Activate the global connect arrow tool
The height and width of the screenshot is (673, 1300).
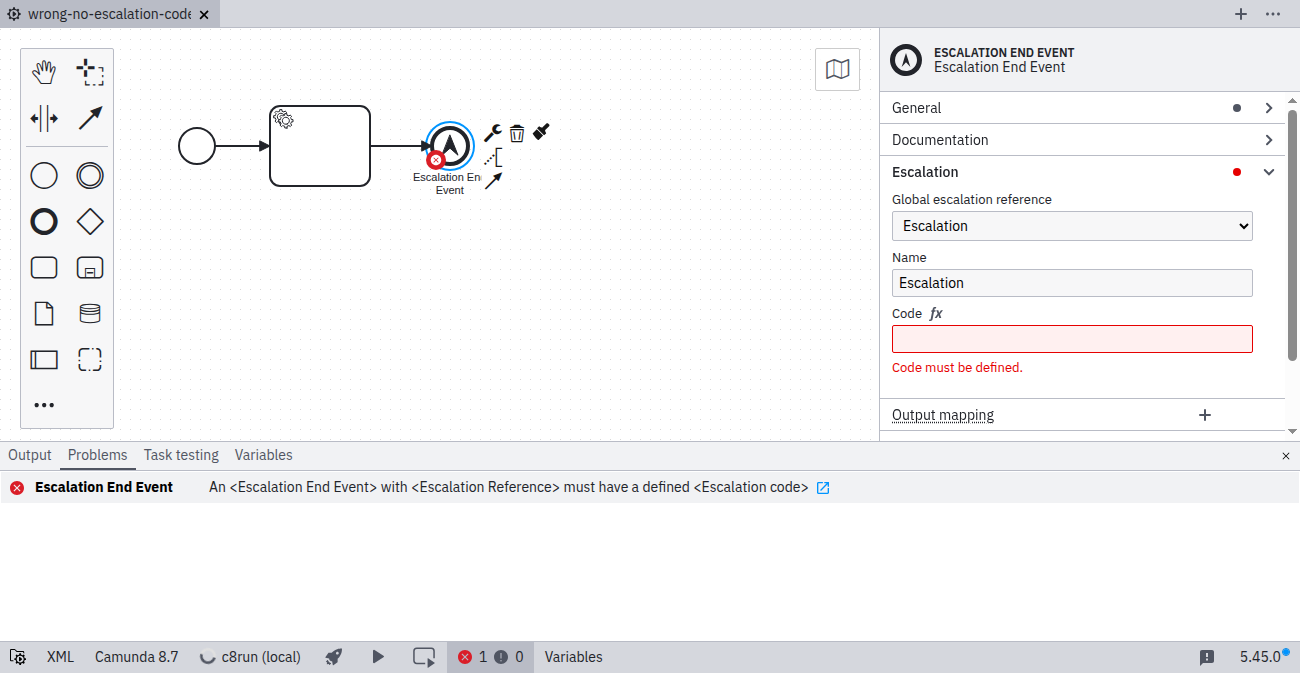point(90,119)
